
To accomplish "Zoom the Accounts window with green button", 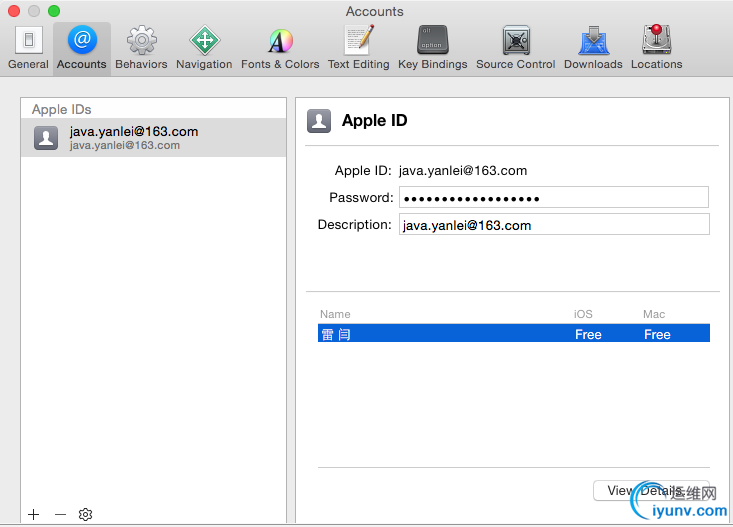I will coord(54,11).
